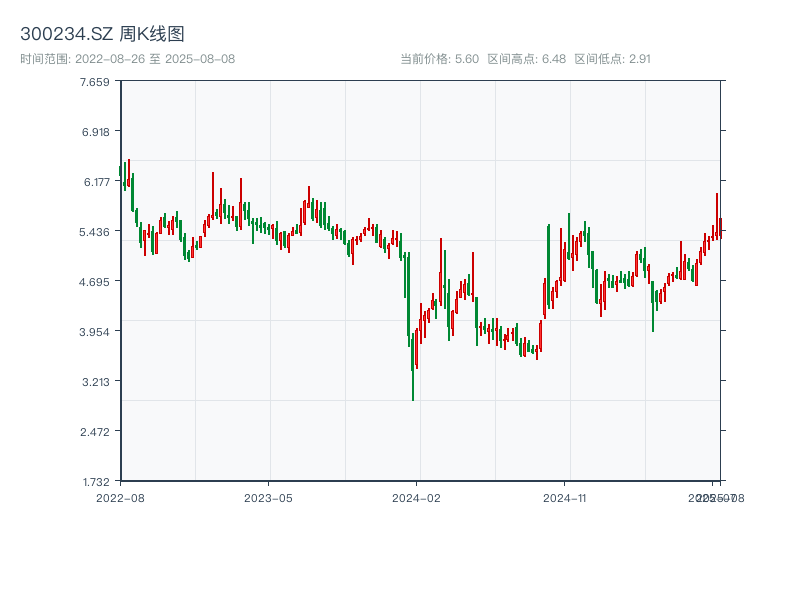Image resolution: width=800 pixels, height=600 pixels.
Task: Click the 区间低点 2.91 label
Action: 612,59
